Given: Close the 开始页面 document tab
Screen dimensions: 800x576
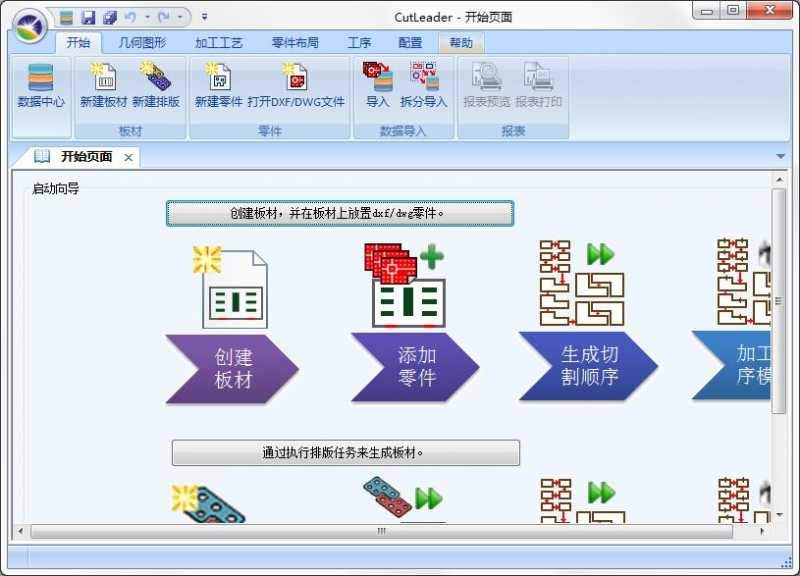Looking at the screenshot, I should 129,158.
